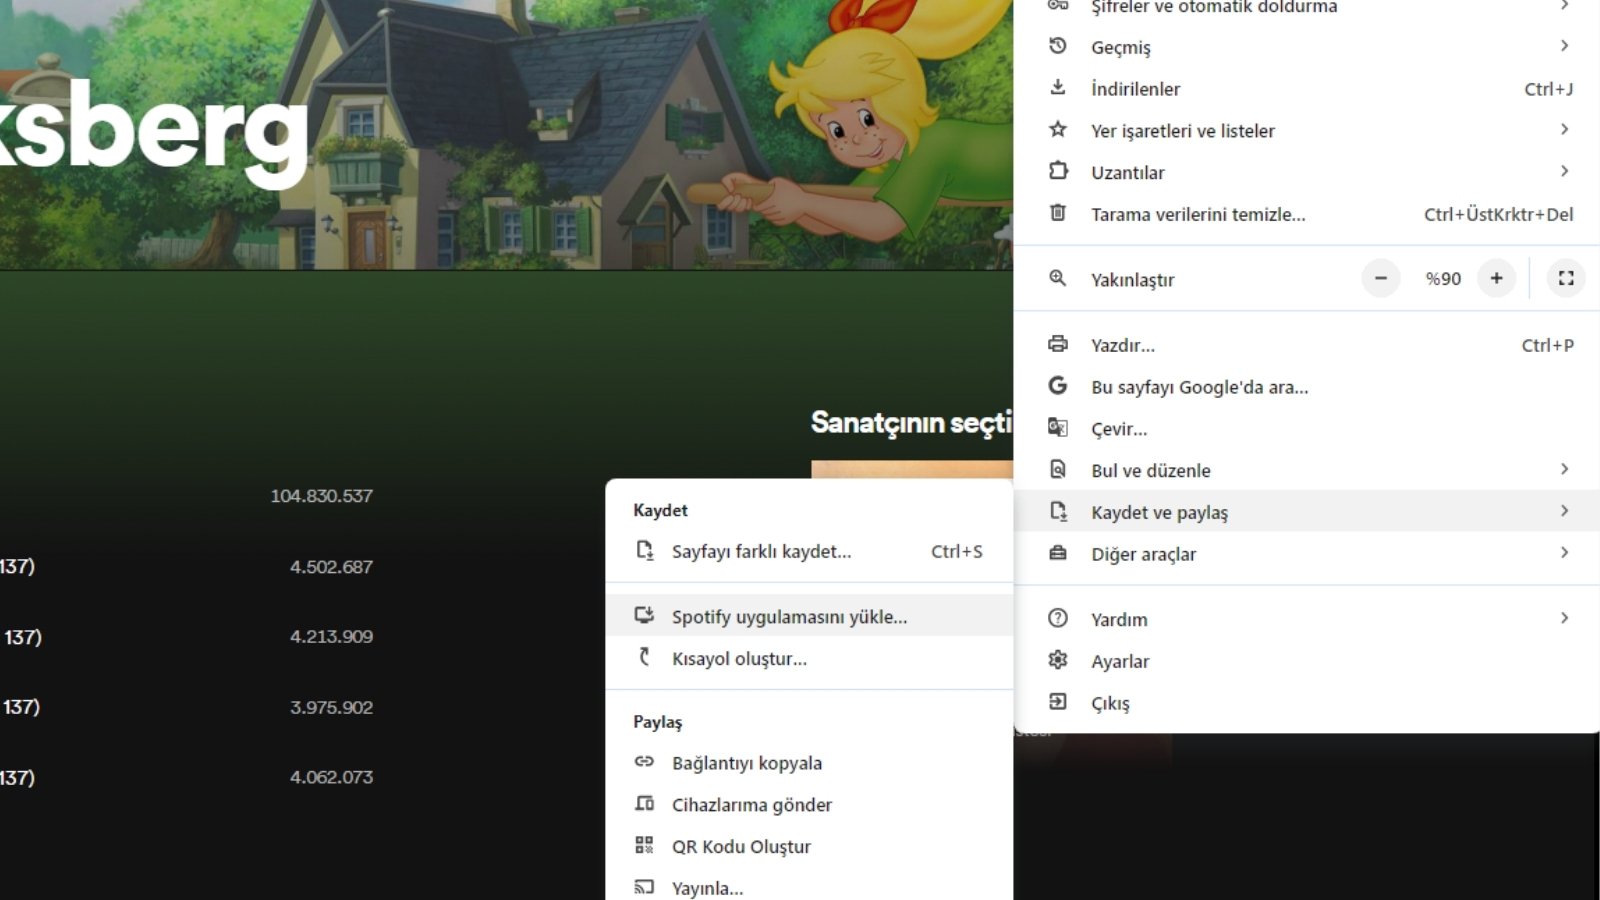
Task: Click the find icon beside Bul ve düzenle
Action: (1057, 469)
